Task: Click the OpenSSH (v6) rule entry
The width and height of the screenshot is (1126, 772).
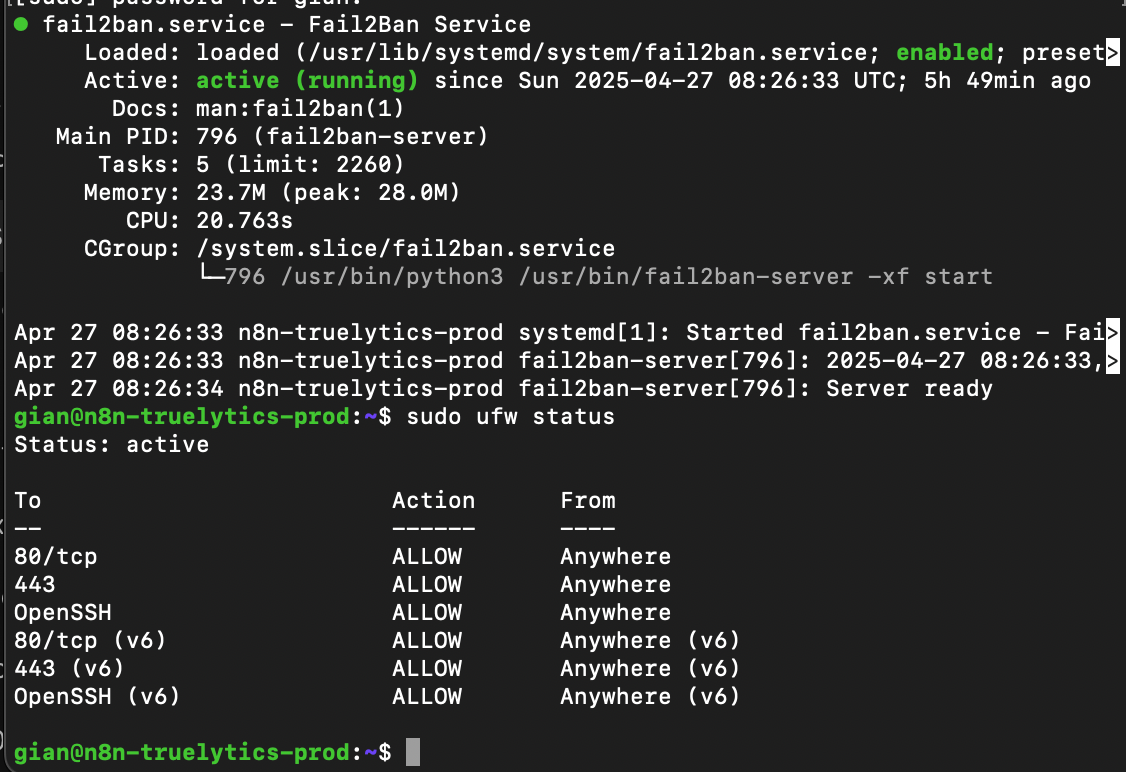Action: point(97,697)
